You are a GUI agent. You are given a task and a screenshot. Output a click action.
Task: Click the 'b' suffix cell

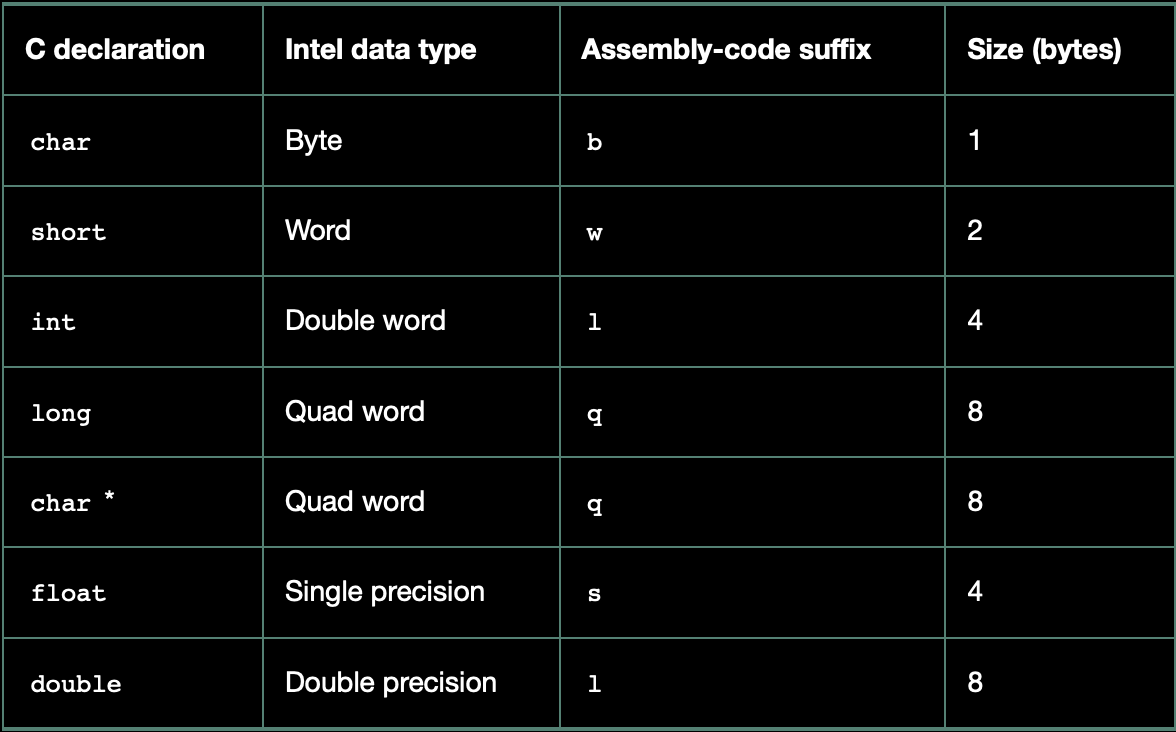(752, 141)
